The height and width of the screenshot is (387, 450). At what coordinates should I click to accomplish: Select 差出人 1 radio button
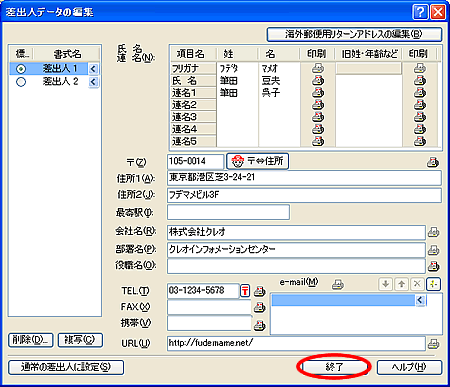click(21, 69)
